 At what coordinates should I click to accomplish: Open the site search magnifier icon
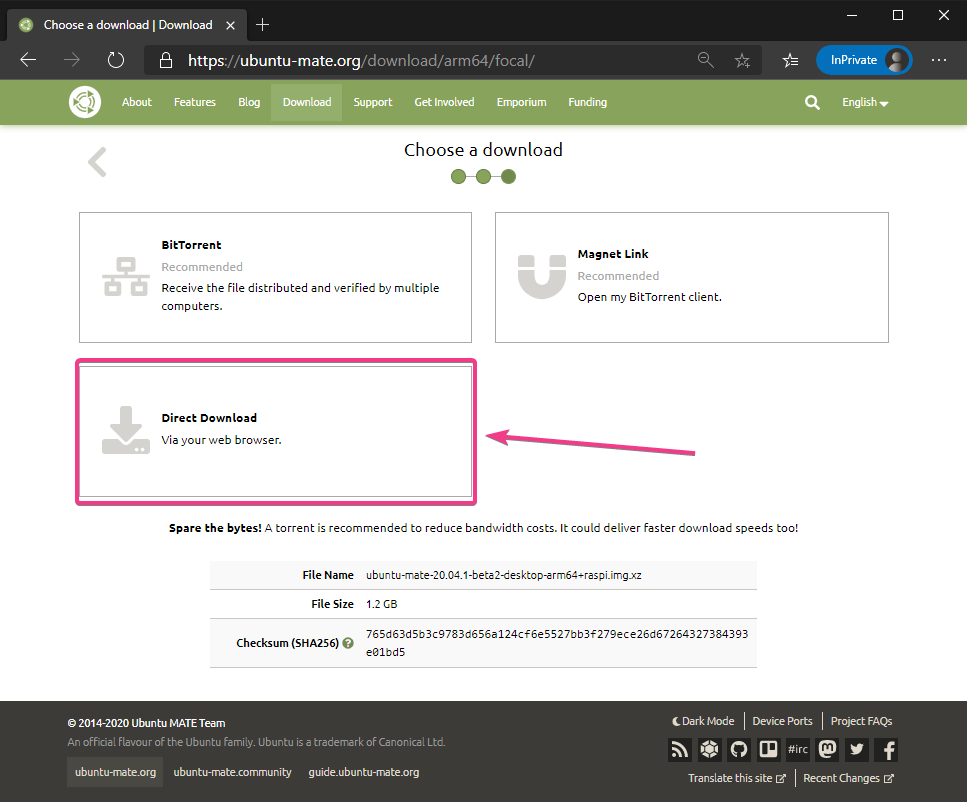(x=812, y=102)
